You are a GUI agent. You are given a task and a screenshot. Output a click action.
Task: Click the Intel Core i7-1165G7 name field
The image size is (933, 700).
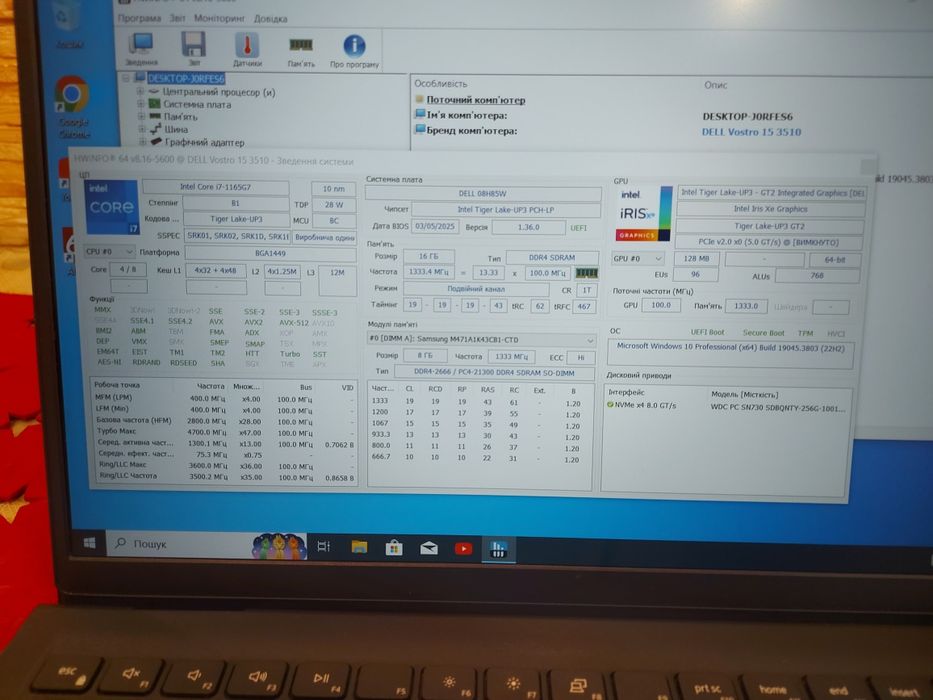pos(215,187)
